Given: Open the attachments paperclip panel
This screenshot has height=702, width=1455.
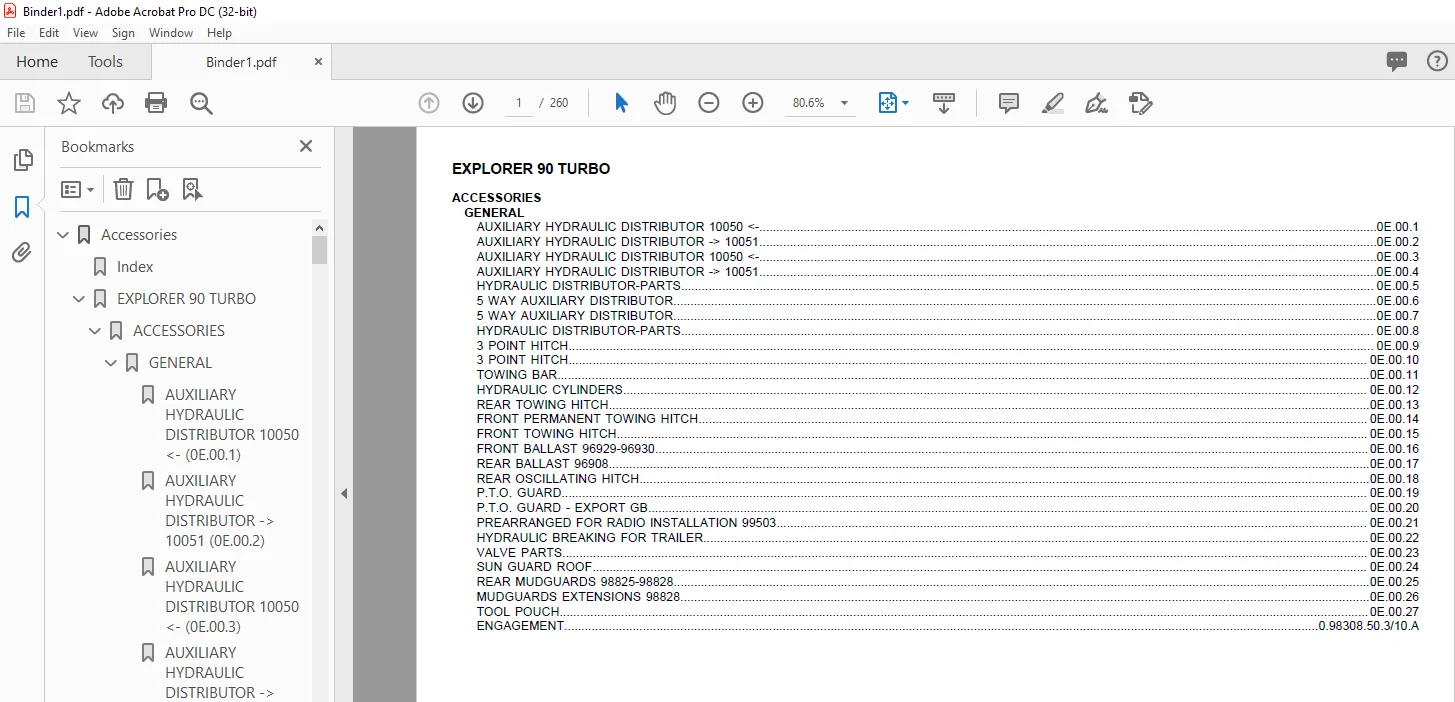Looking at the screenshot, I should click(x=22, y=253).
